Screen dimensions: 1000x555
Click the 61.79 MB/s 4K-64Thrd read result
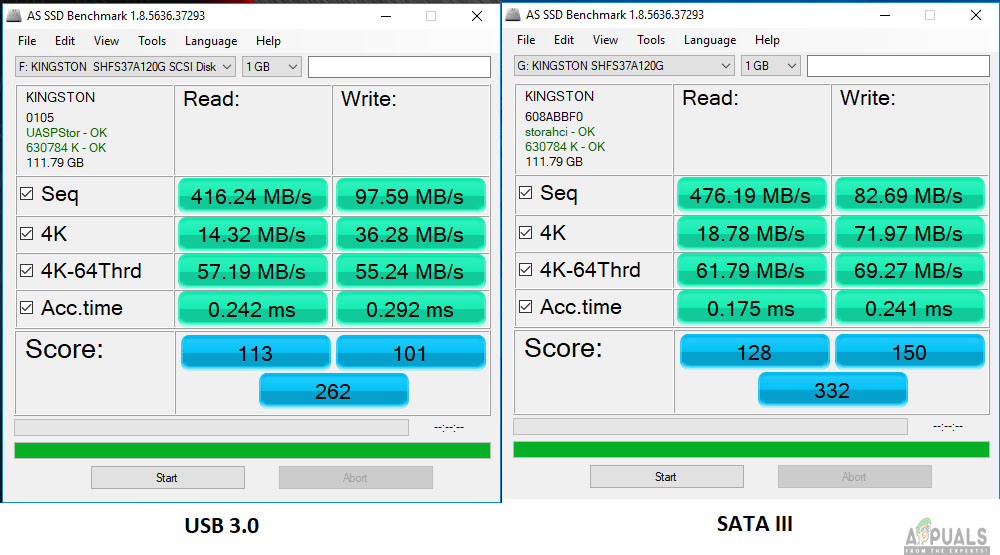(x=751, y=270)
